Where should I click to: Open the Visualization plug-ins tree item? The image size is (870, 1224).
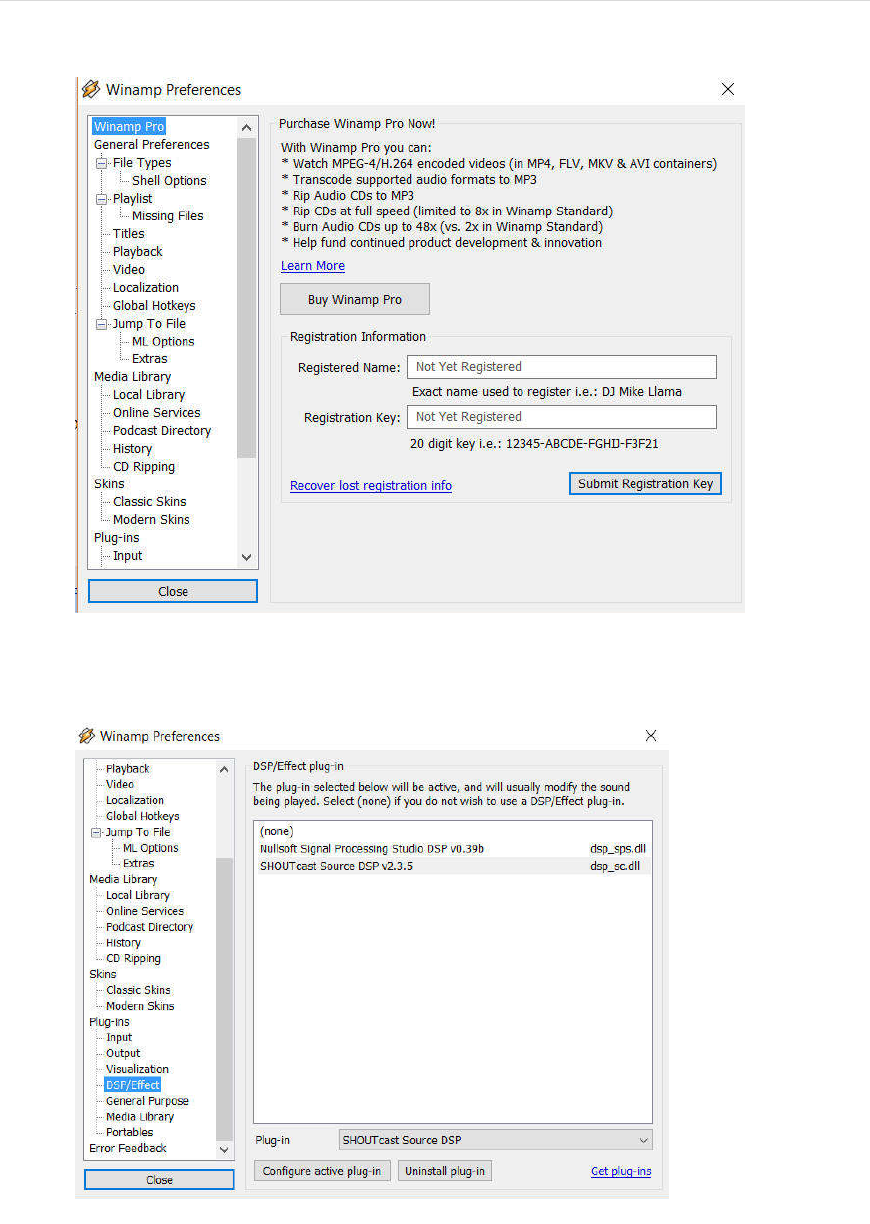pos(137,1069)
